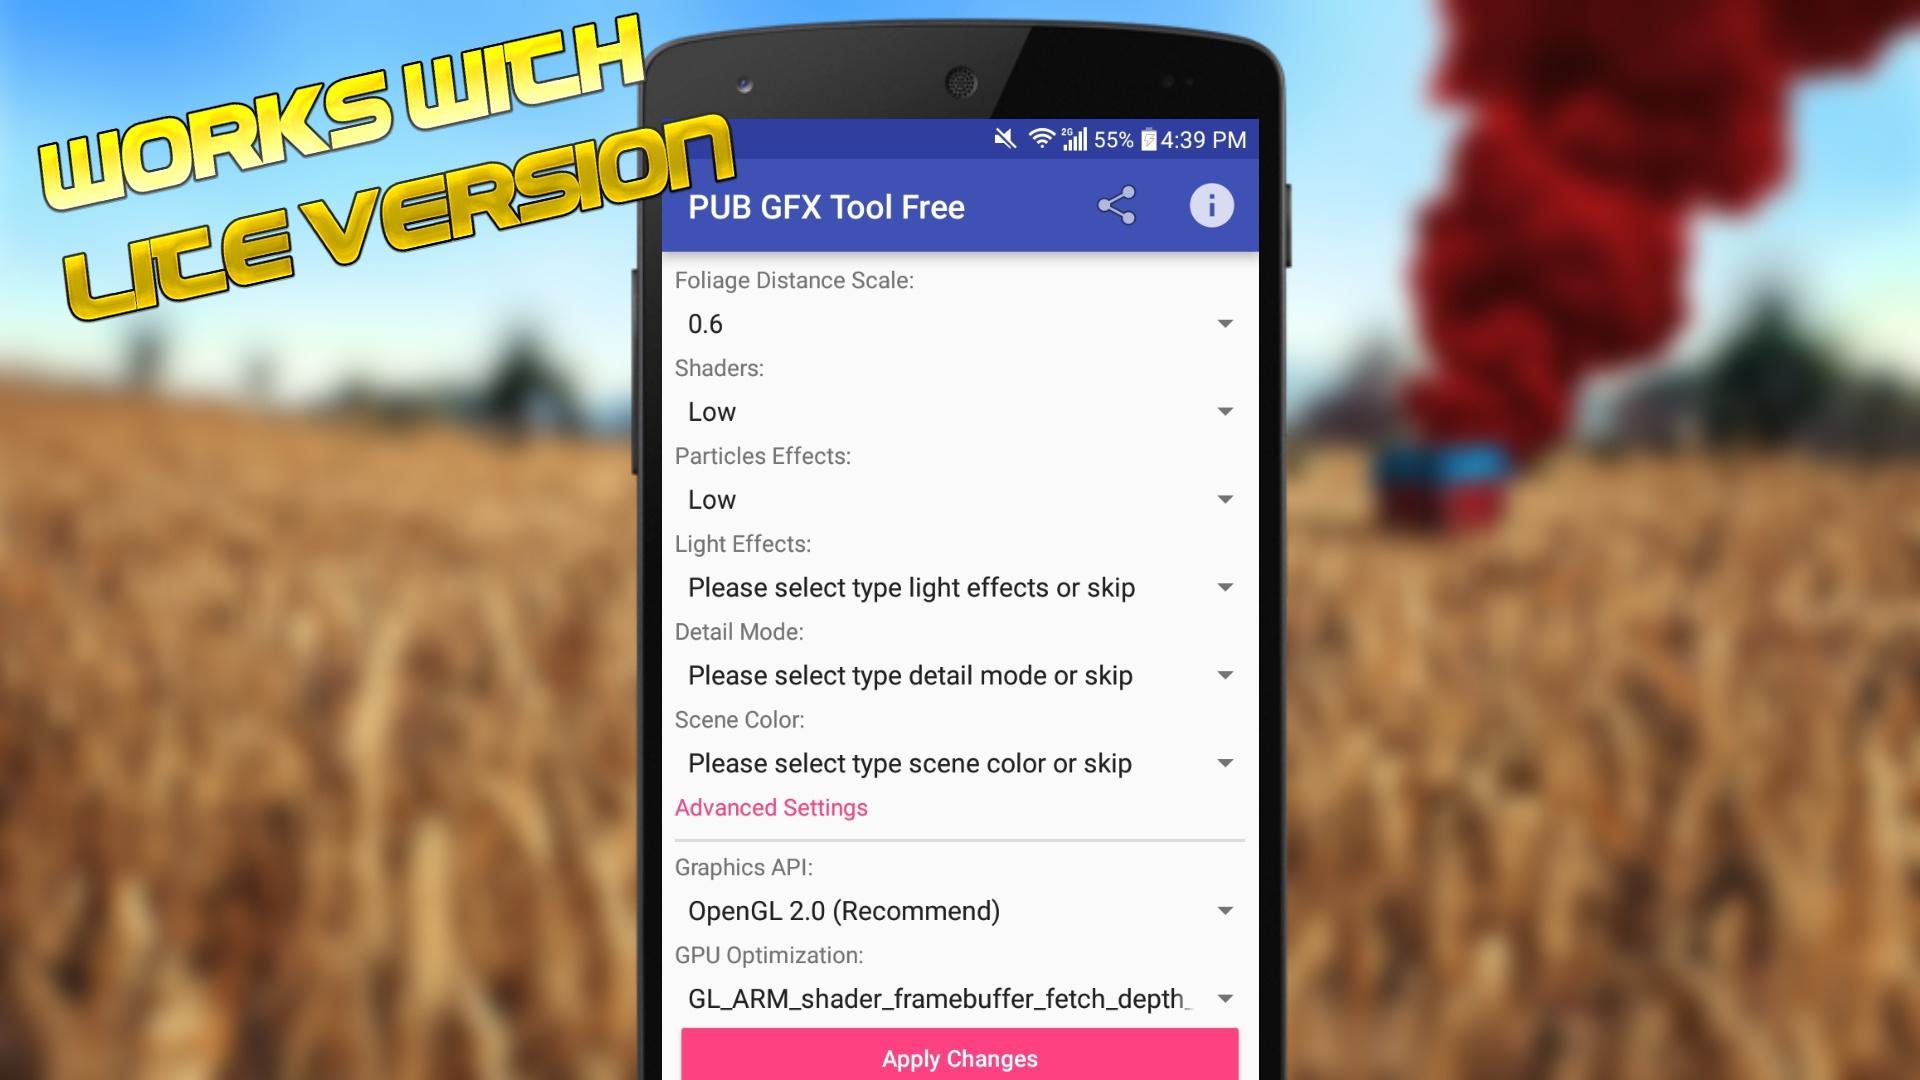The image size is (1920, 1080).
Task: Select OpenGL 2.0 Recommend option
Action: (960, 910)
